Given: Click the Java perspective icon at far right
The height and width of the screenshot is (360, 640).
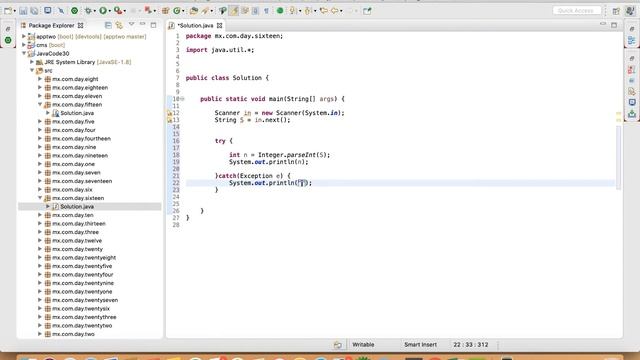Looking at the screenshot, I should click(x=630, y=11).
